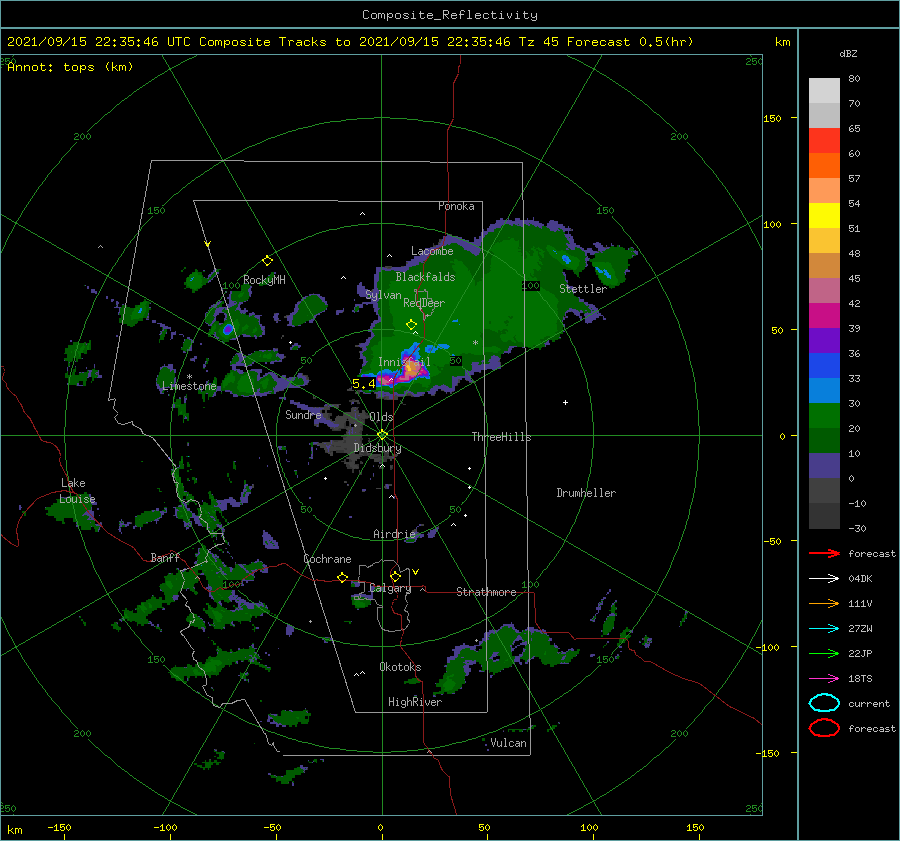Click the yellow diamond marker near Cochrane
The image size is (900, 841).
click(342, 577)
